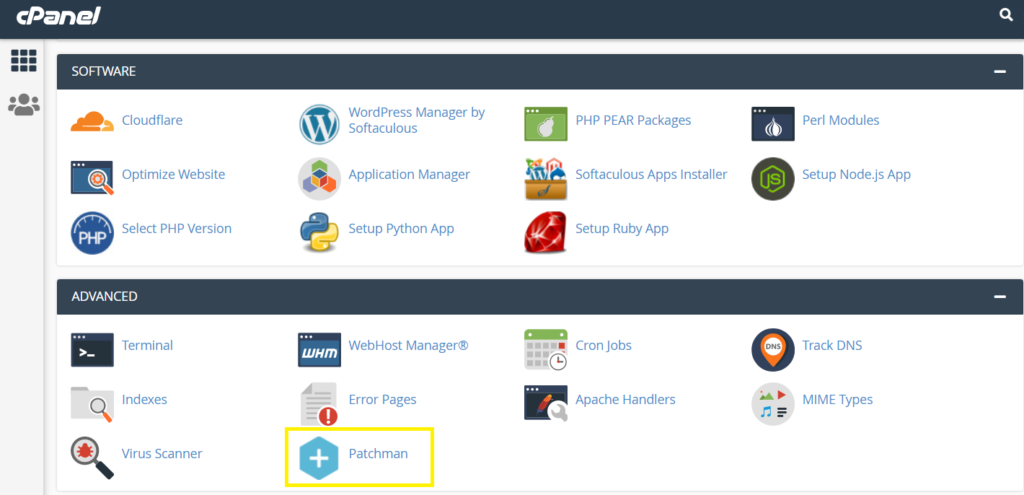Click the cPanel logo
1024x495 pixels.
pyautogui.click(x=57, y=17)
